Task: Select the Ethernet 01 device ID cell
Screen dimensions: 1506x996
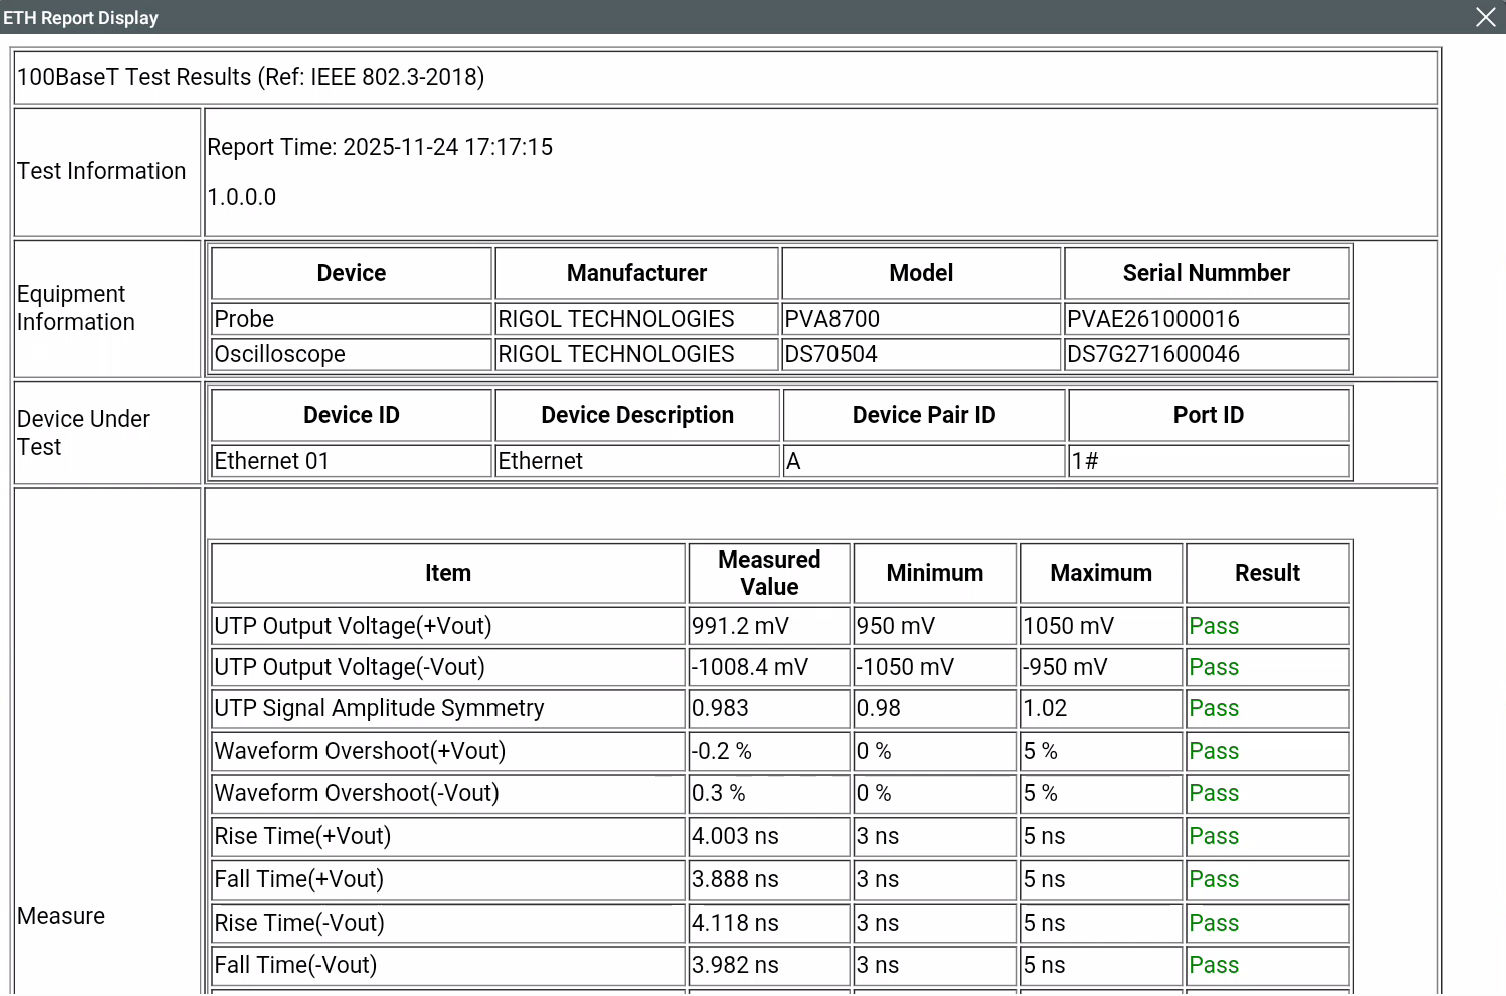Action: click(x=351, y=461)
